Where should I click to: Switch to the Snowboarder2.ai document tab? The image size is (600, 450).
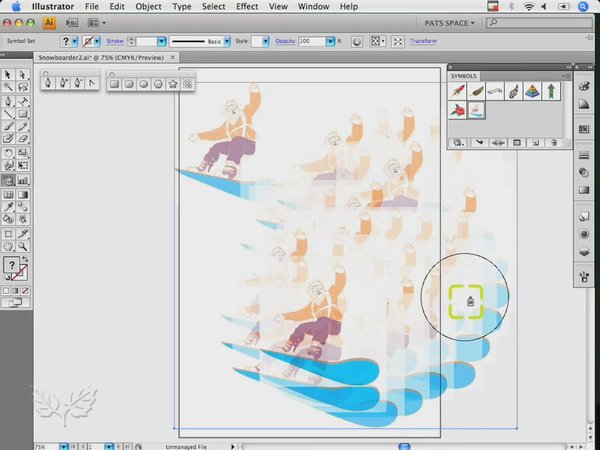coord(92,58)
